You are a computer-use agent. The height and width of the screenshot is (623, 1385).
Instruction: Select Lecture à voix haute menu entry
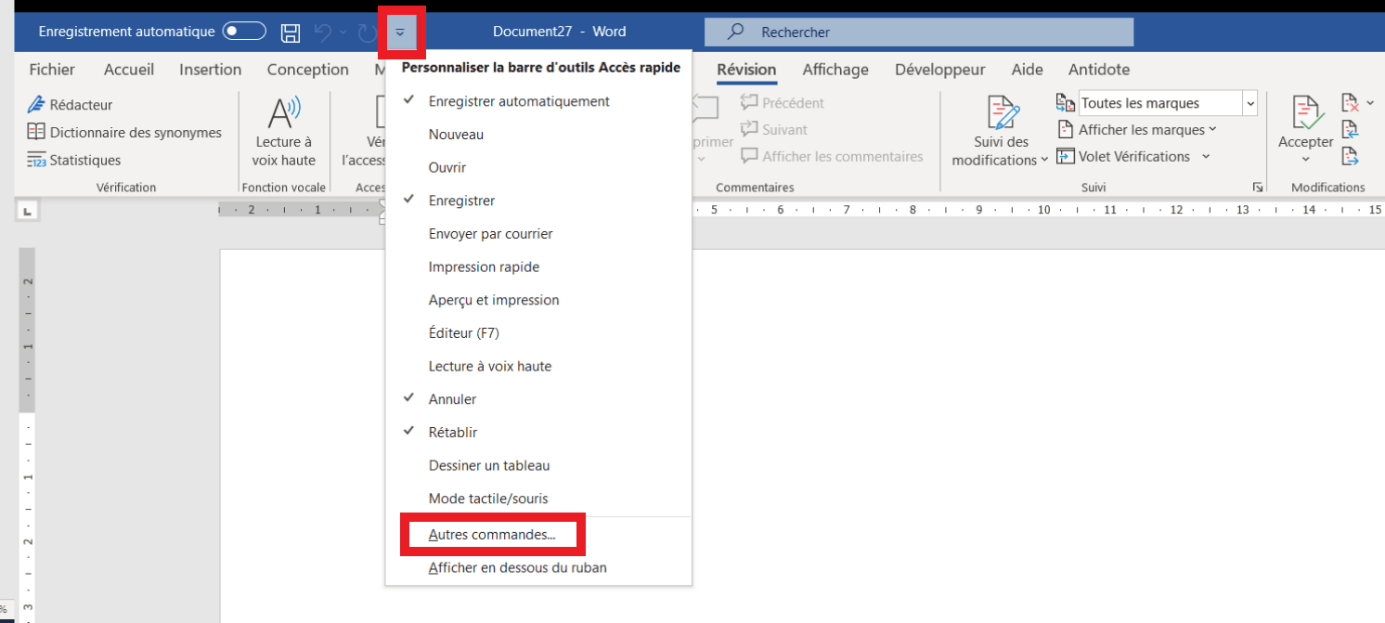[x=539, y=366]
